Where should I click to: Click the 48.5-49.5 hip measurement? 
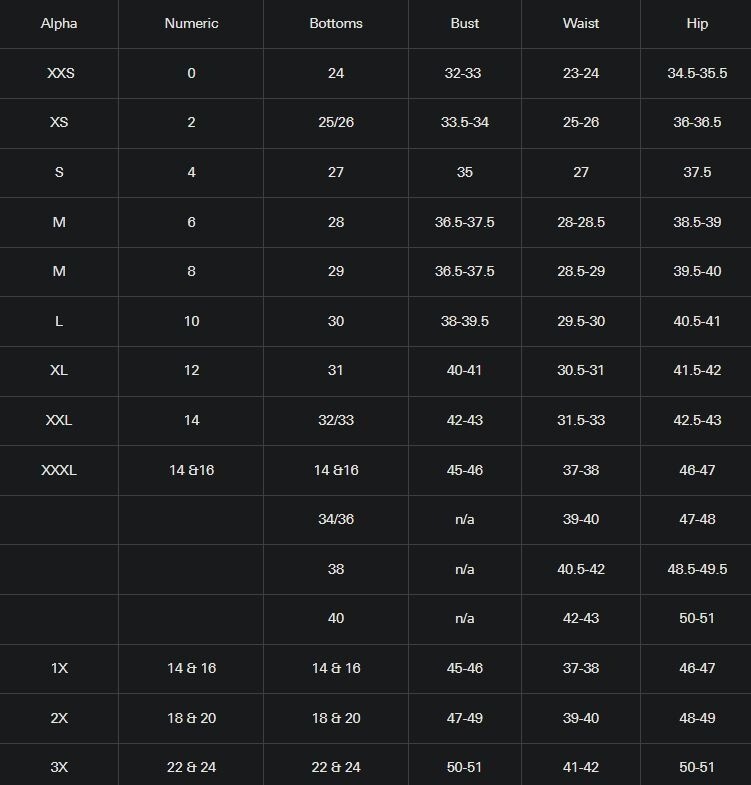[x=697, y=569]
